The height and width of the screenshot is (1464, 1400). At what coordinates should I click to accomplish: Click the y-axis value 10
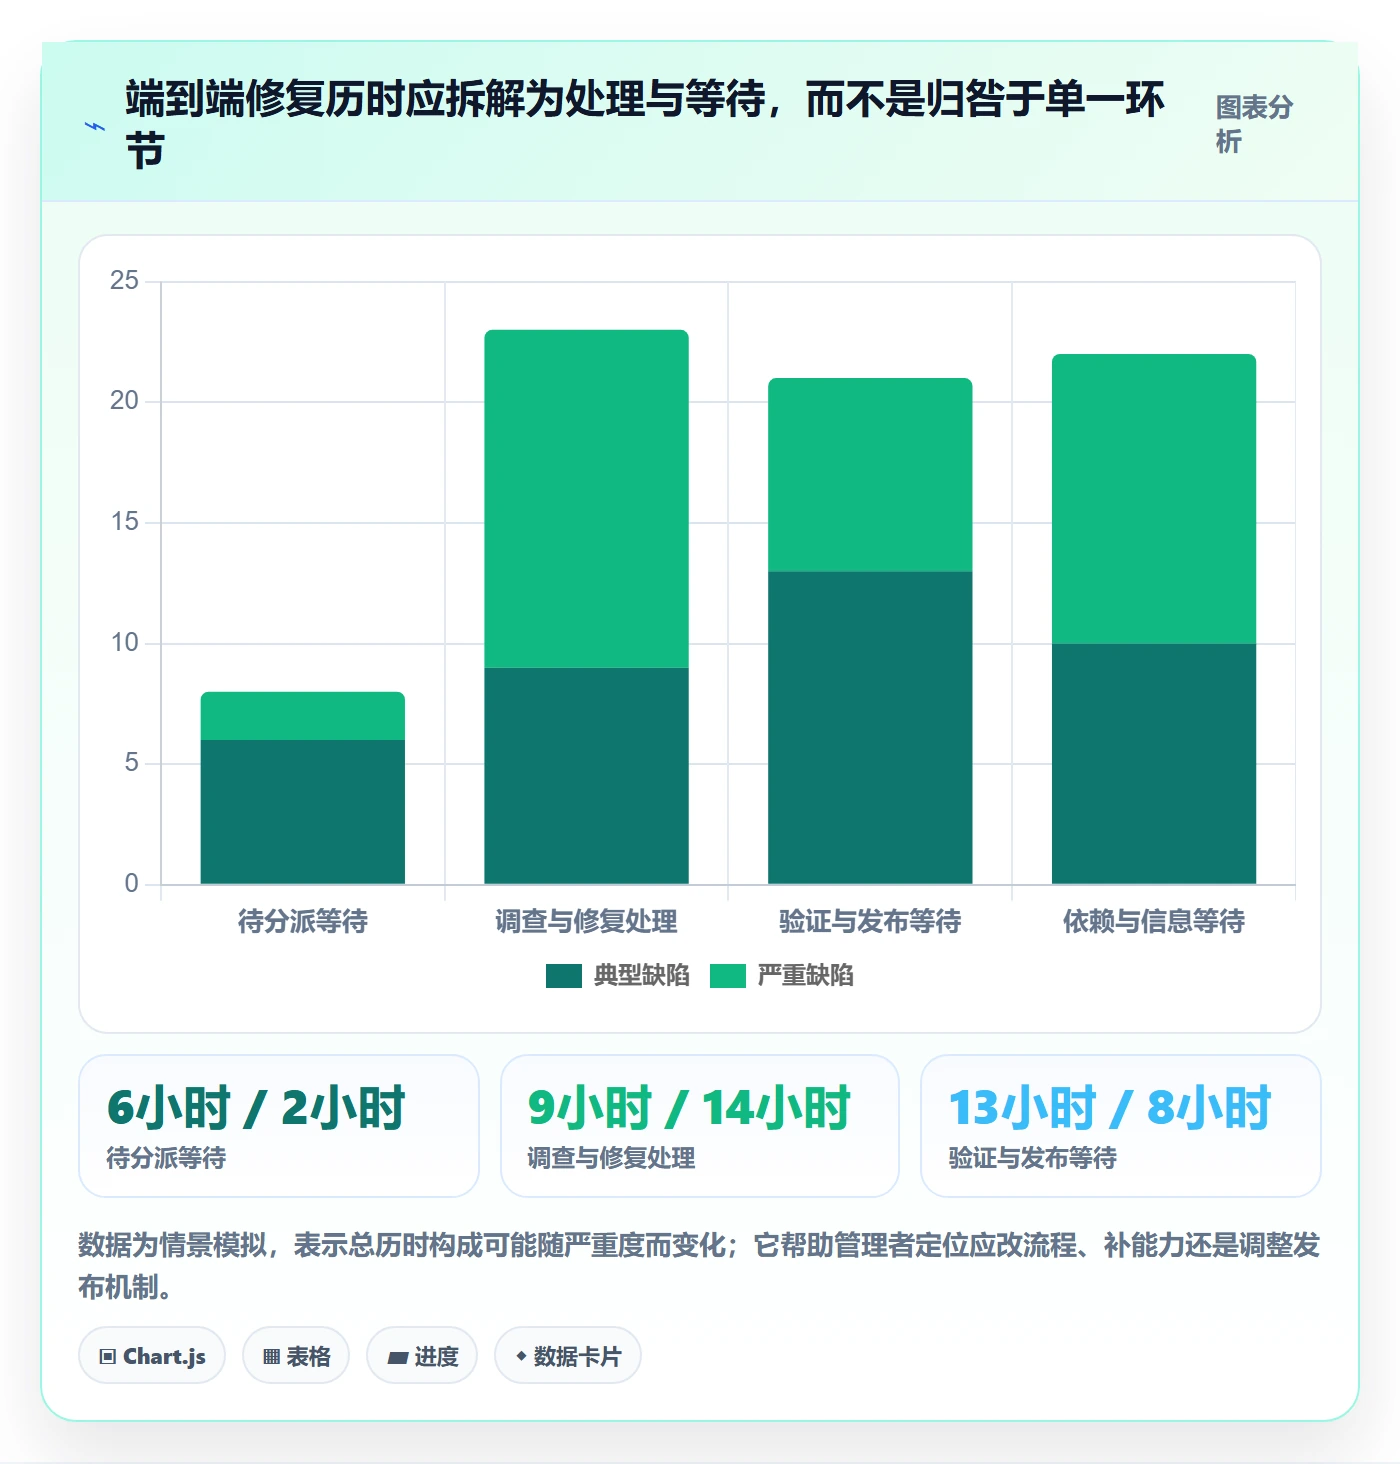pos(125,643)
